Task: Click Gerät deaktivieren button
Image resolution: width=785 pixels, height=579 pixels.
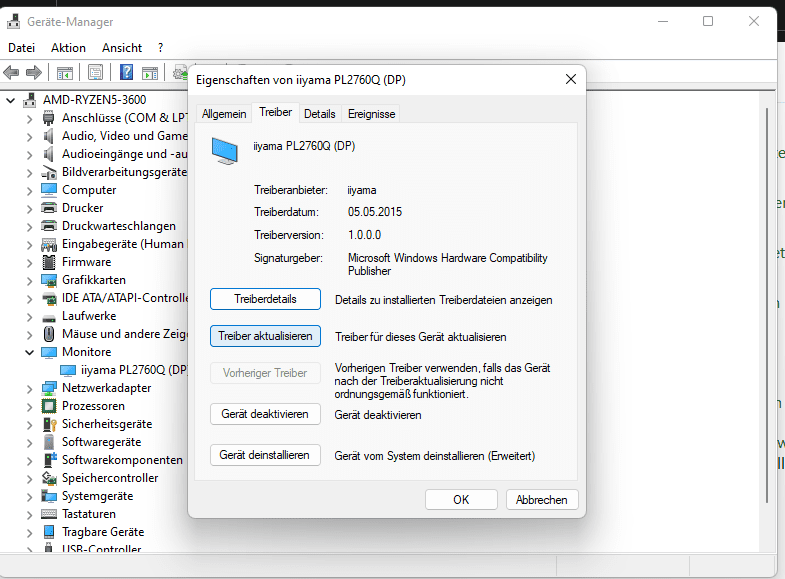Action: point(265,414)
